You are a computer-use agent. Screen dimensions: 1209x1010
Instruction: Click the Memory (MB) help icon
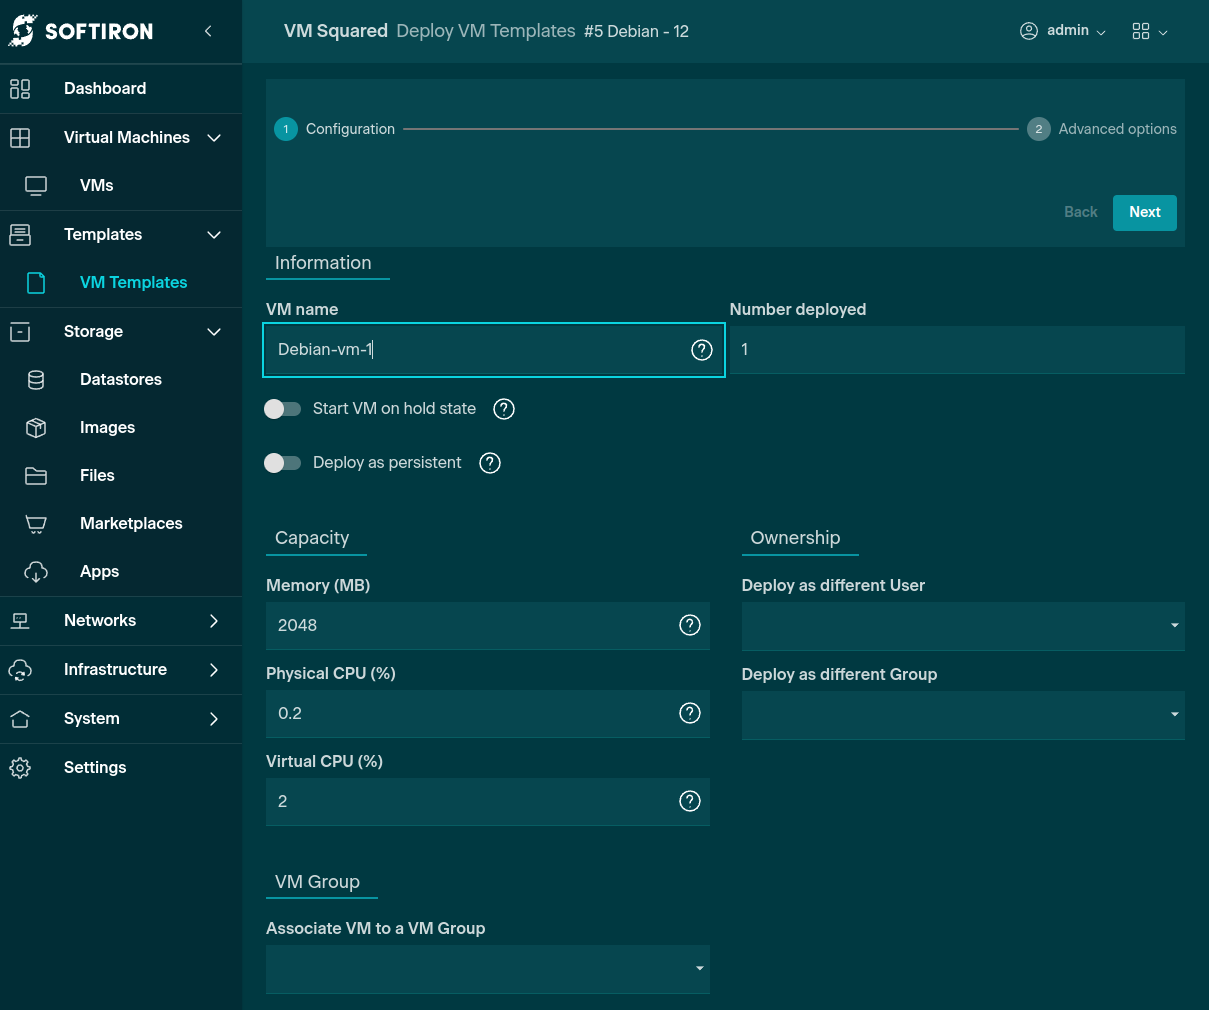690,625
